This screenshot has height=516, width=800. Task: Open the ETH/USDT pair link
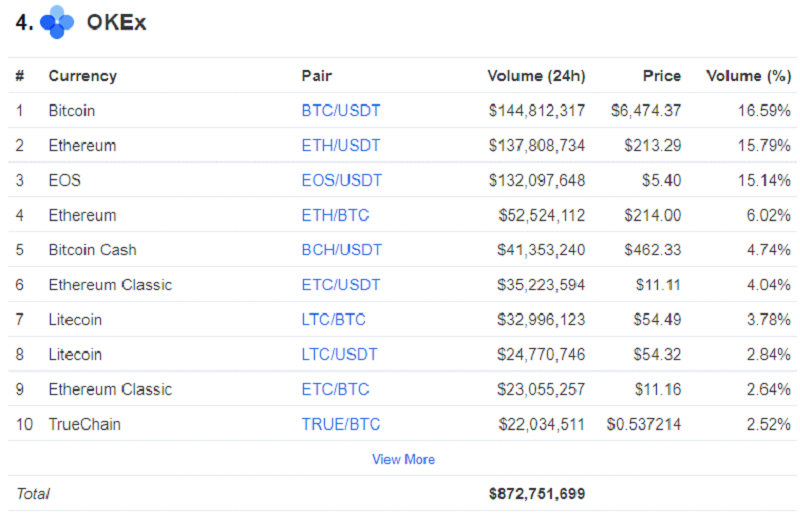[341, 145]
